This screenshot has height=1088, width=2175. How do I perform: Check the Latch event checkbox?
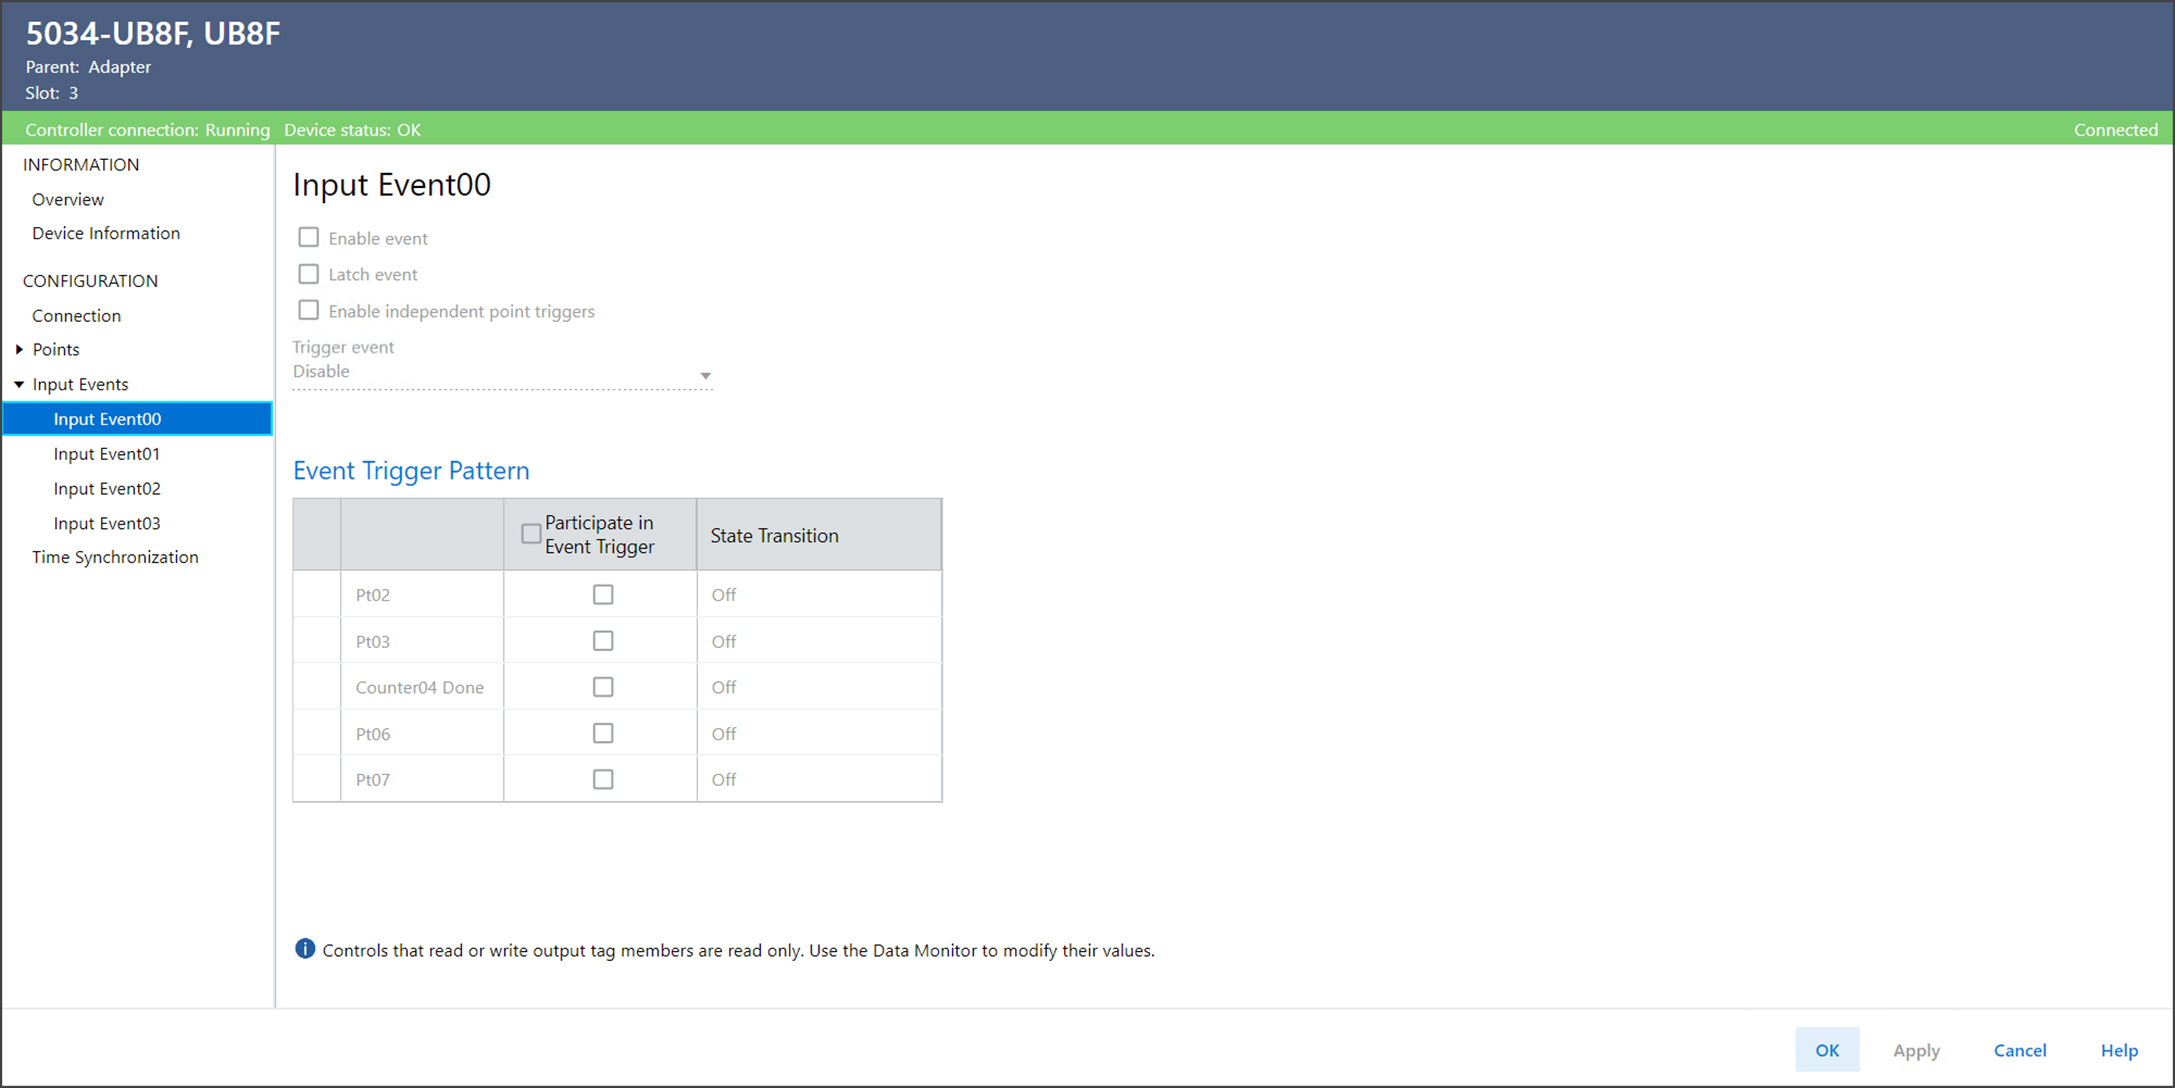pos(309,274)
